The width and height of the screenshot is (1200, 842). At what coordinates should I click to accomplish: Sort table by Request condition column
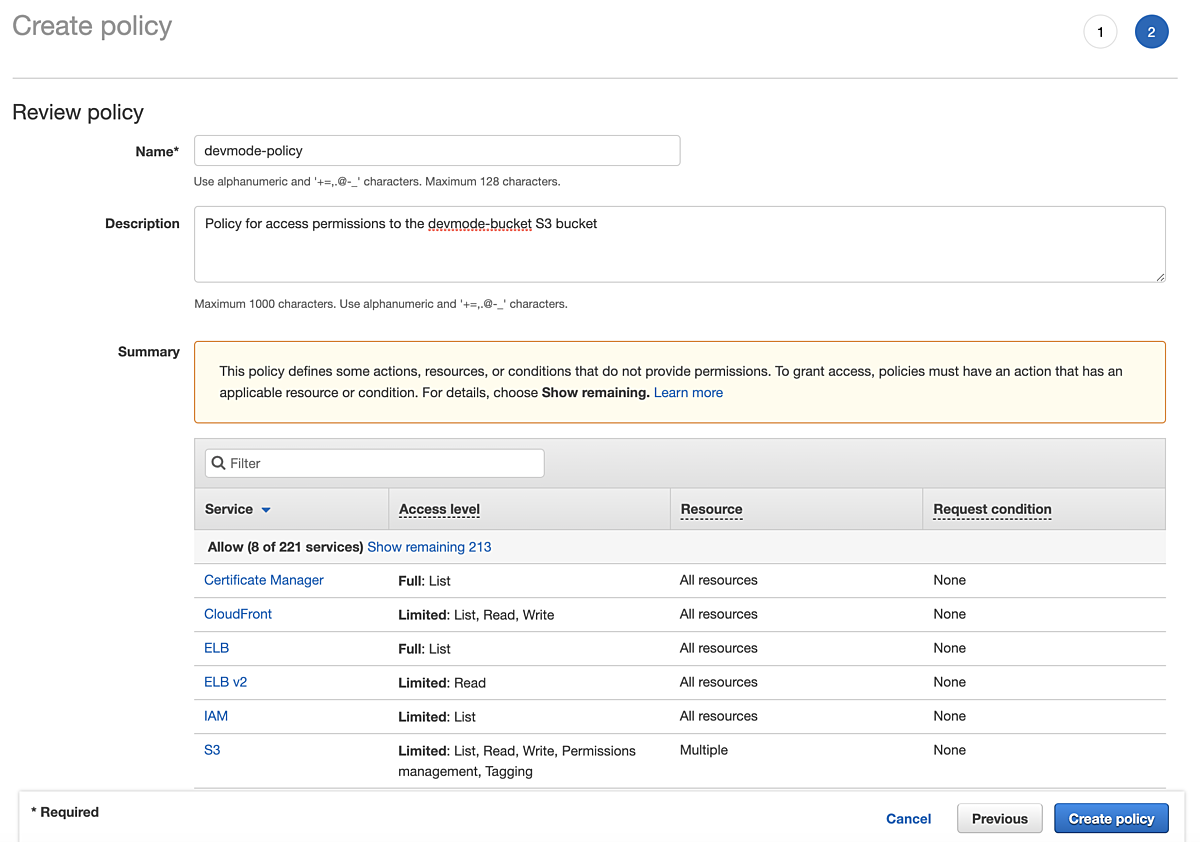(x=992, y=509)
